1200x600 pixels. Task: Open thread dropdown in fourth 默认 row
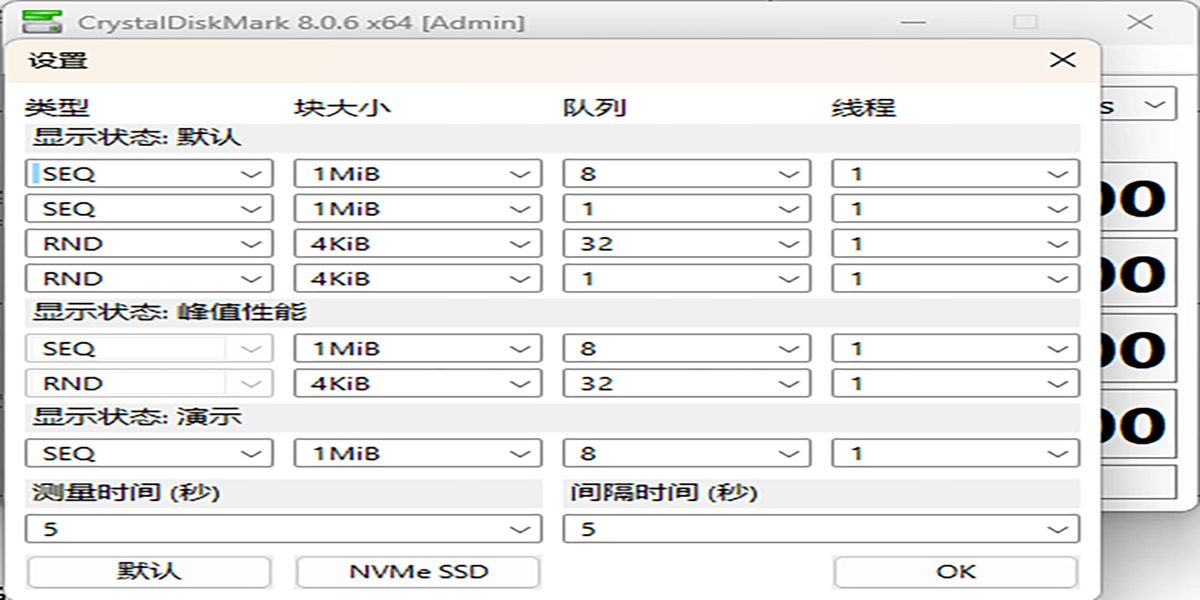955,279
